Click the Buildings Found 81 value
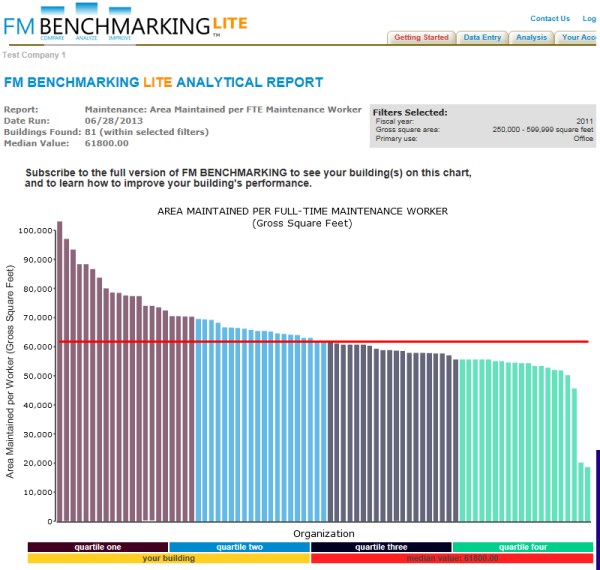The image size is (600, 570). click(x=147, y=132)
